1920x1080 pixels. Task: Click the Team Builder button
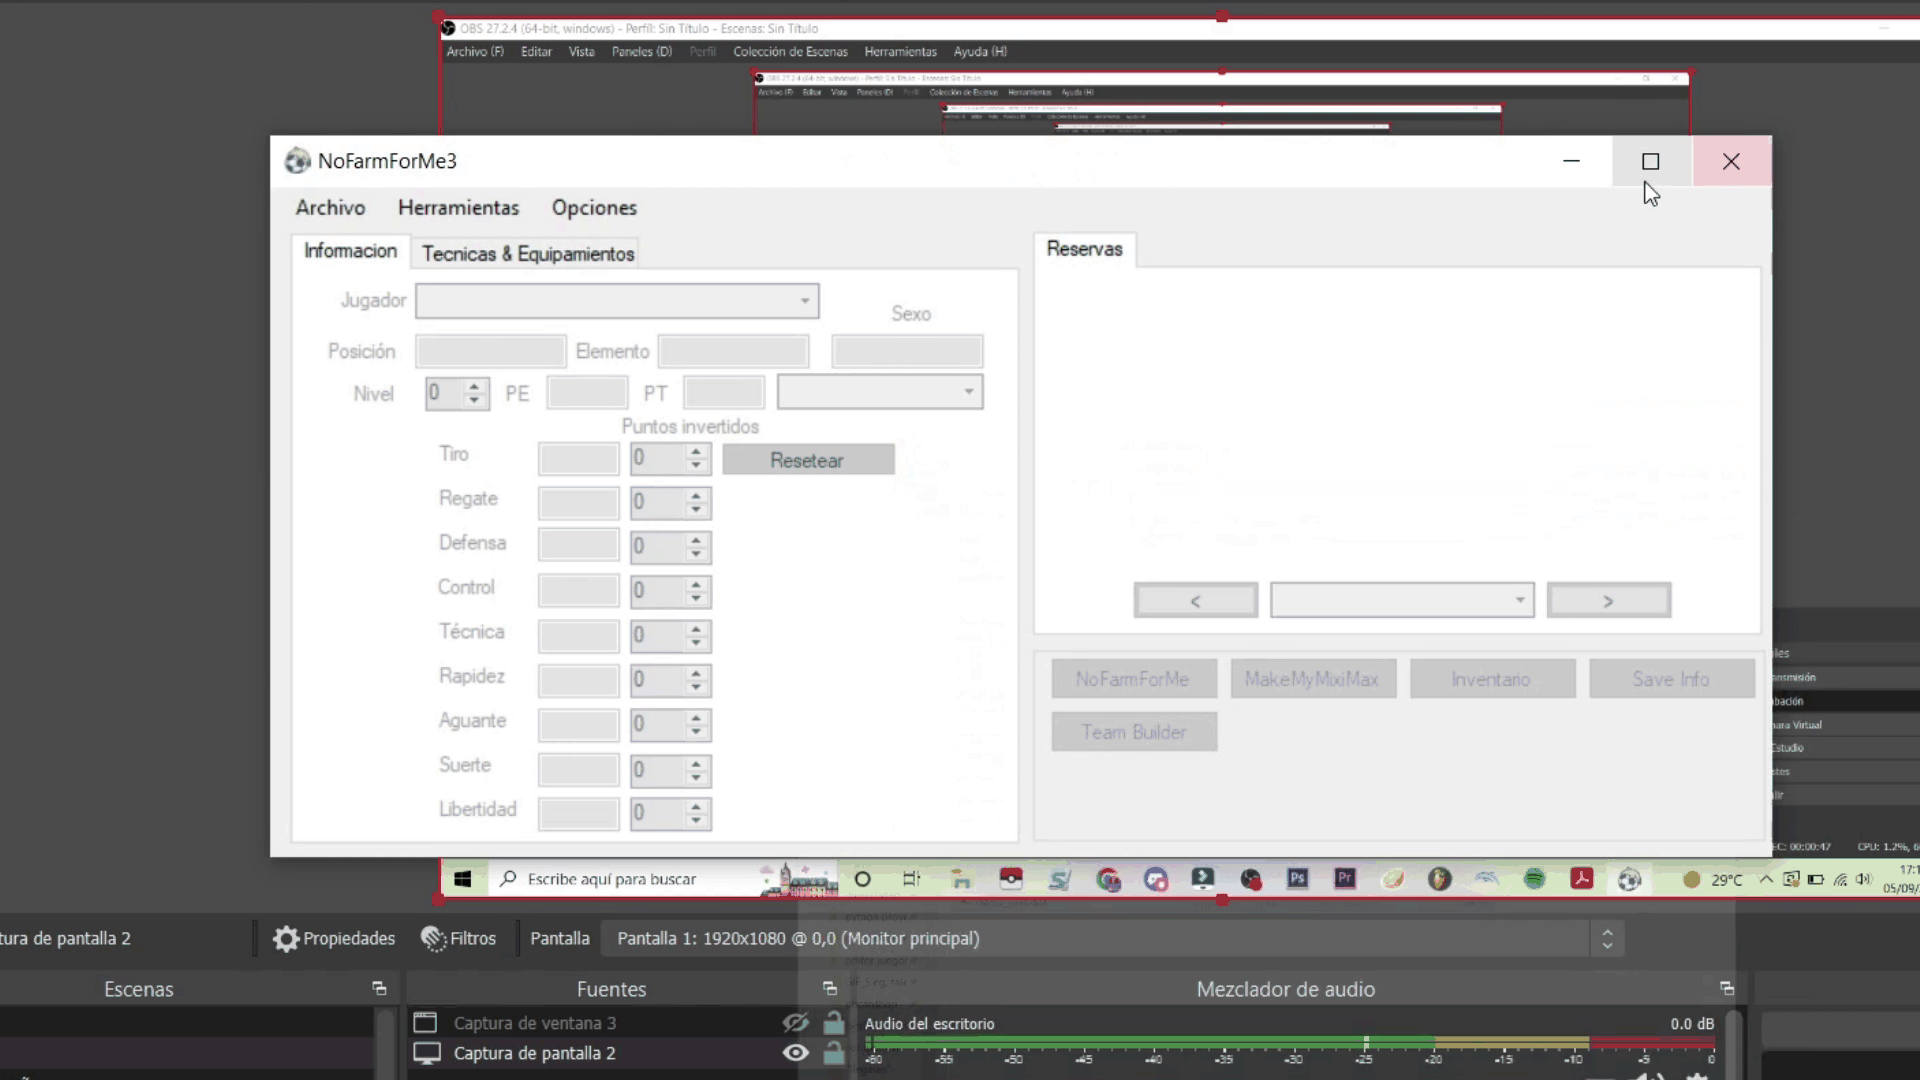click(x=1134, y=731)
